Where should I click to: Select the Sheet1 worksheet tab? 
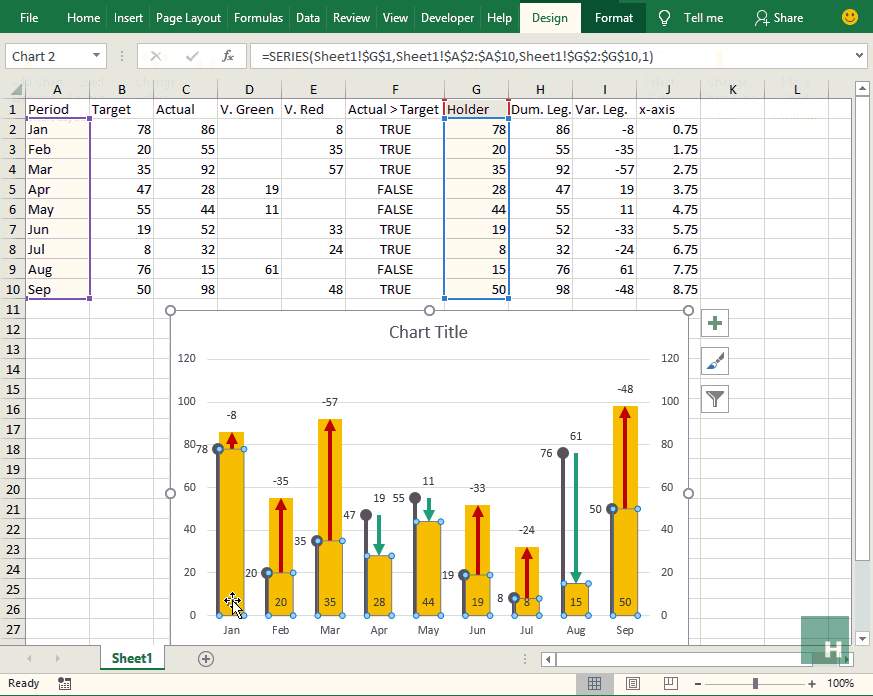[132, 658]
